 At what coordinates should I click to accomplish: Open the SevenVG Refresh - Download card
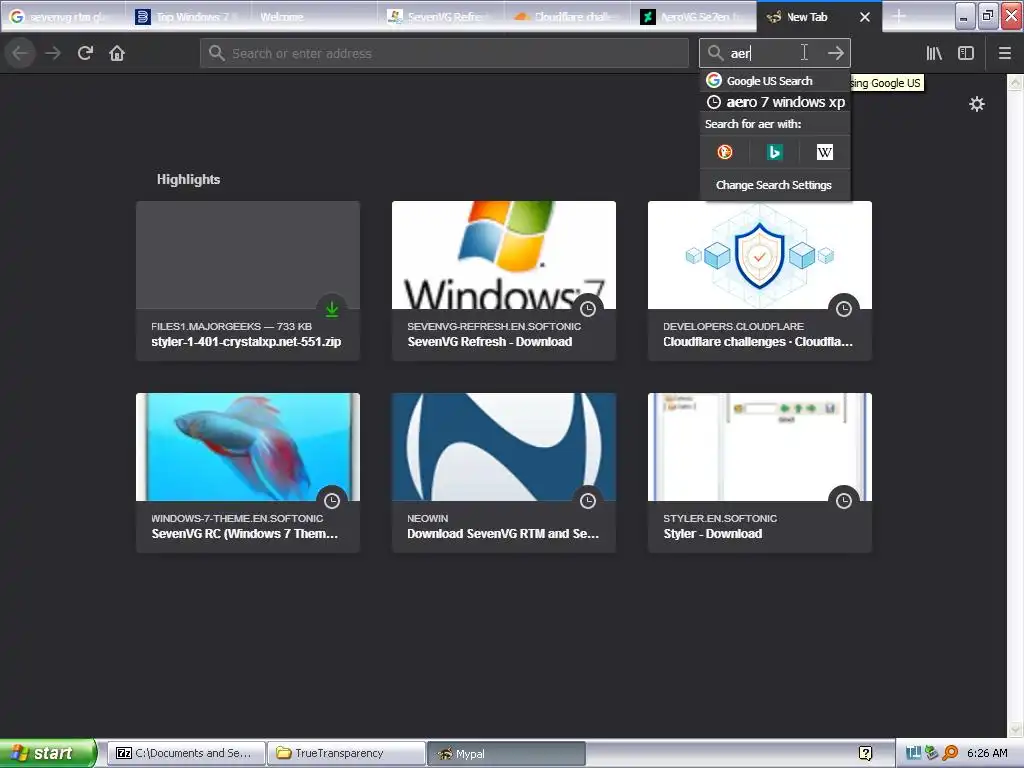click(504, 280)
